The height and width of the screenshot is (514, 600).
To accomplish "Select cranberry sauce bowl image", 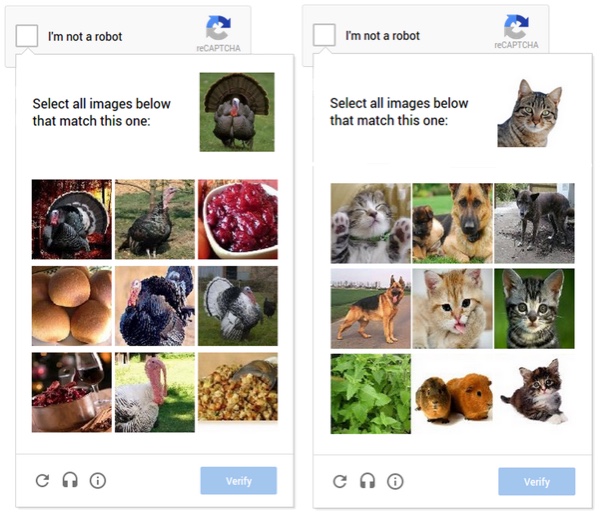I will point(238,219).
